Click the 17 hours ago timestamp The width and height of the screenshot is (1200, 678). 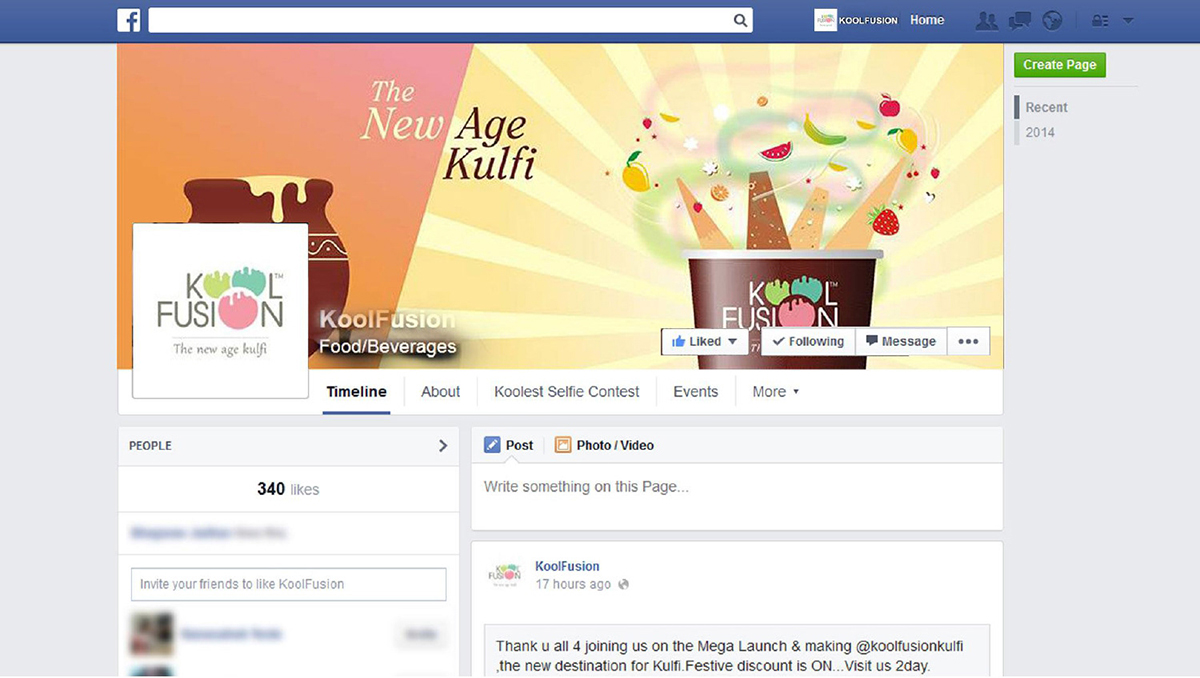click(573, 584)
